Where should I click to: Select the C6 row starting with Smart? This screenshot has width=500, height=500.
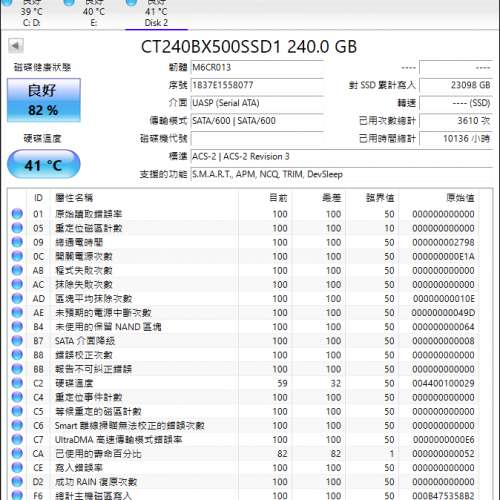click(x=250, y=425)
